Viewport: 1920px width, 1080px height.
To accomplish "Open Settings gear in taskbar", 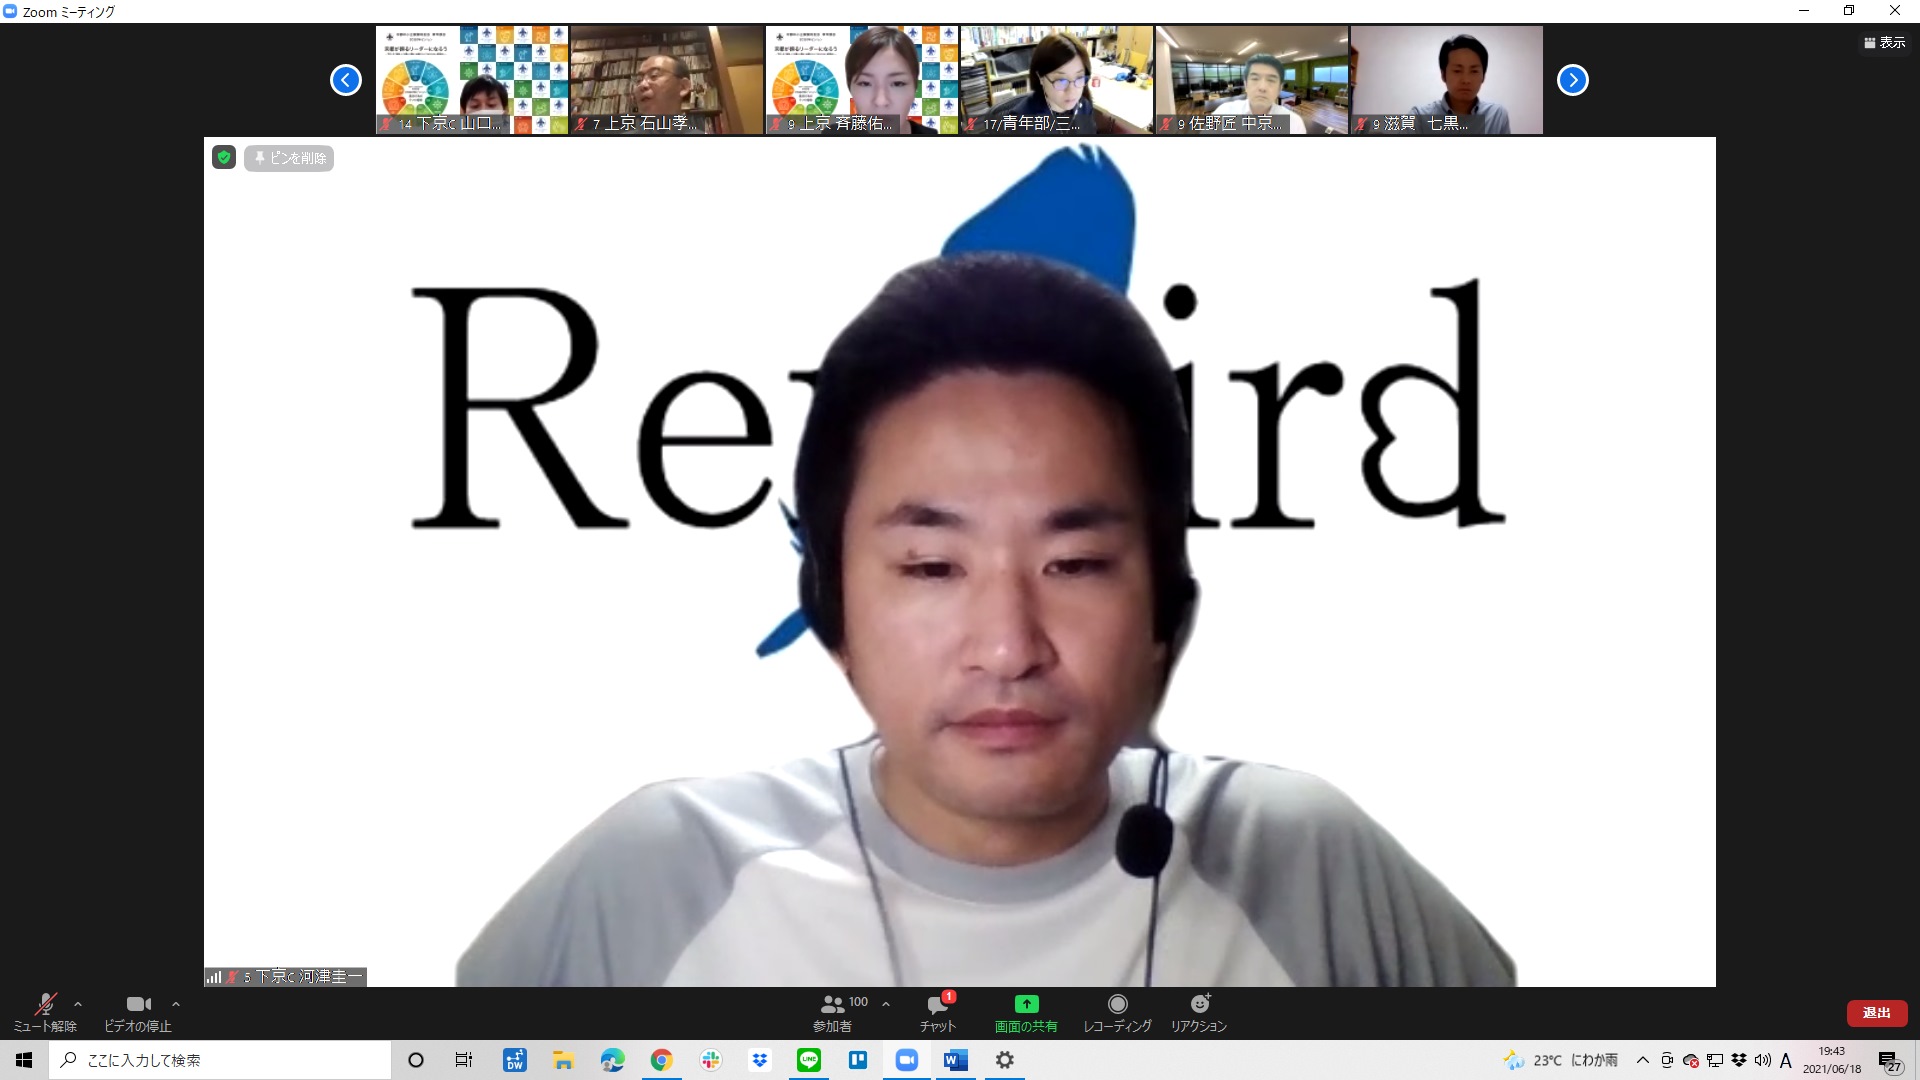I will 1005,1060.
